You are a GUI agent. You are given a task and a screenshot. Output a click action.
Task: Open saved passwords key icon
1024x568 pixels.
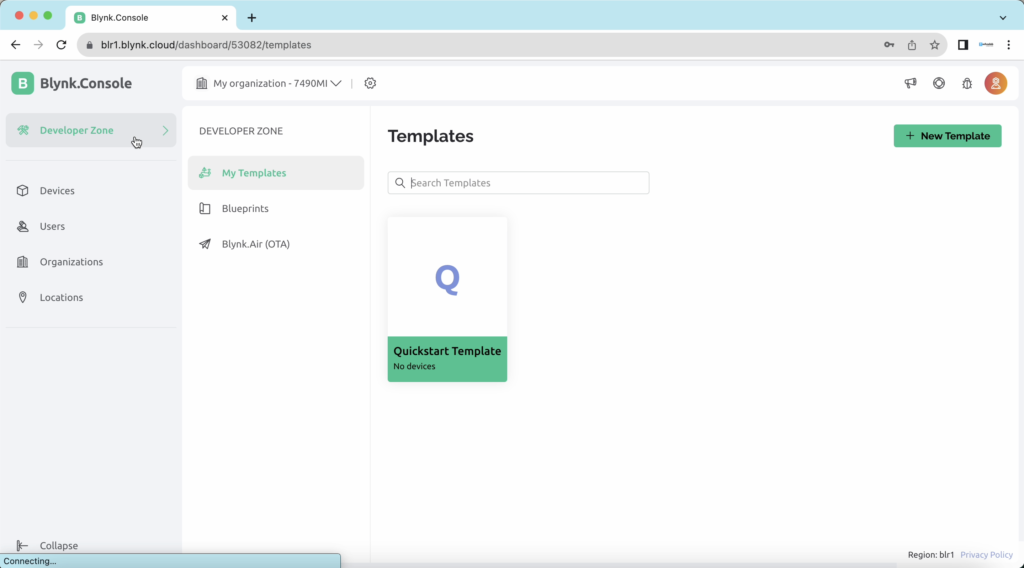point(889,45)
